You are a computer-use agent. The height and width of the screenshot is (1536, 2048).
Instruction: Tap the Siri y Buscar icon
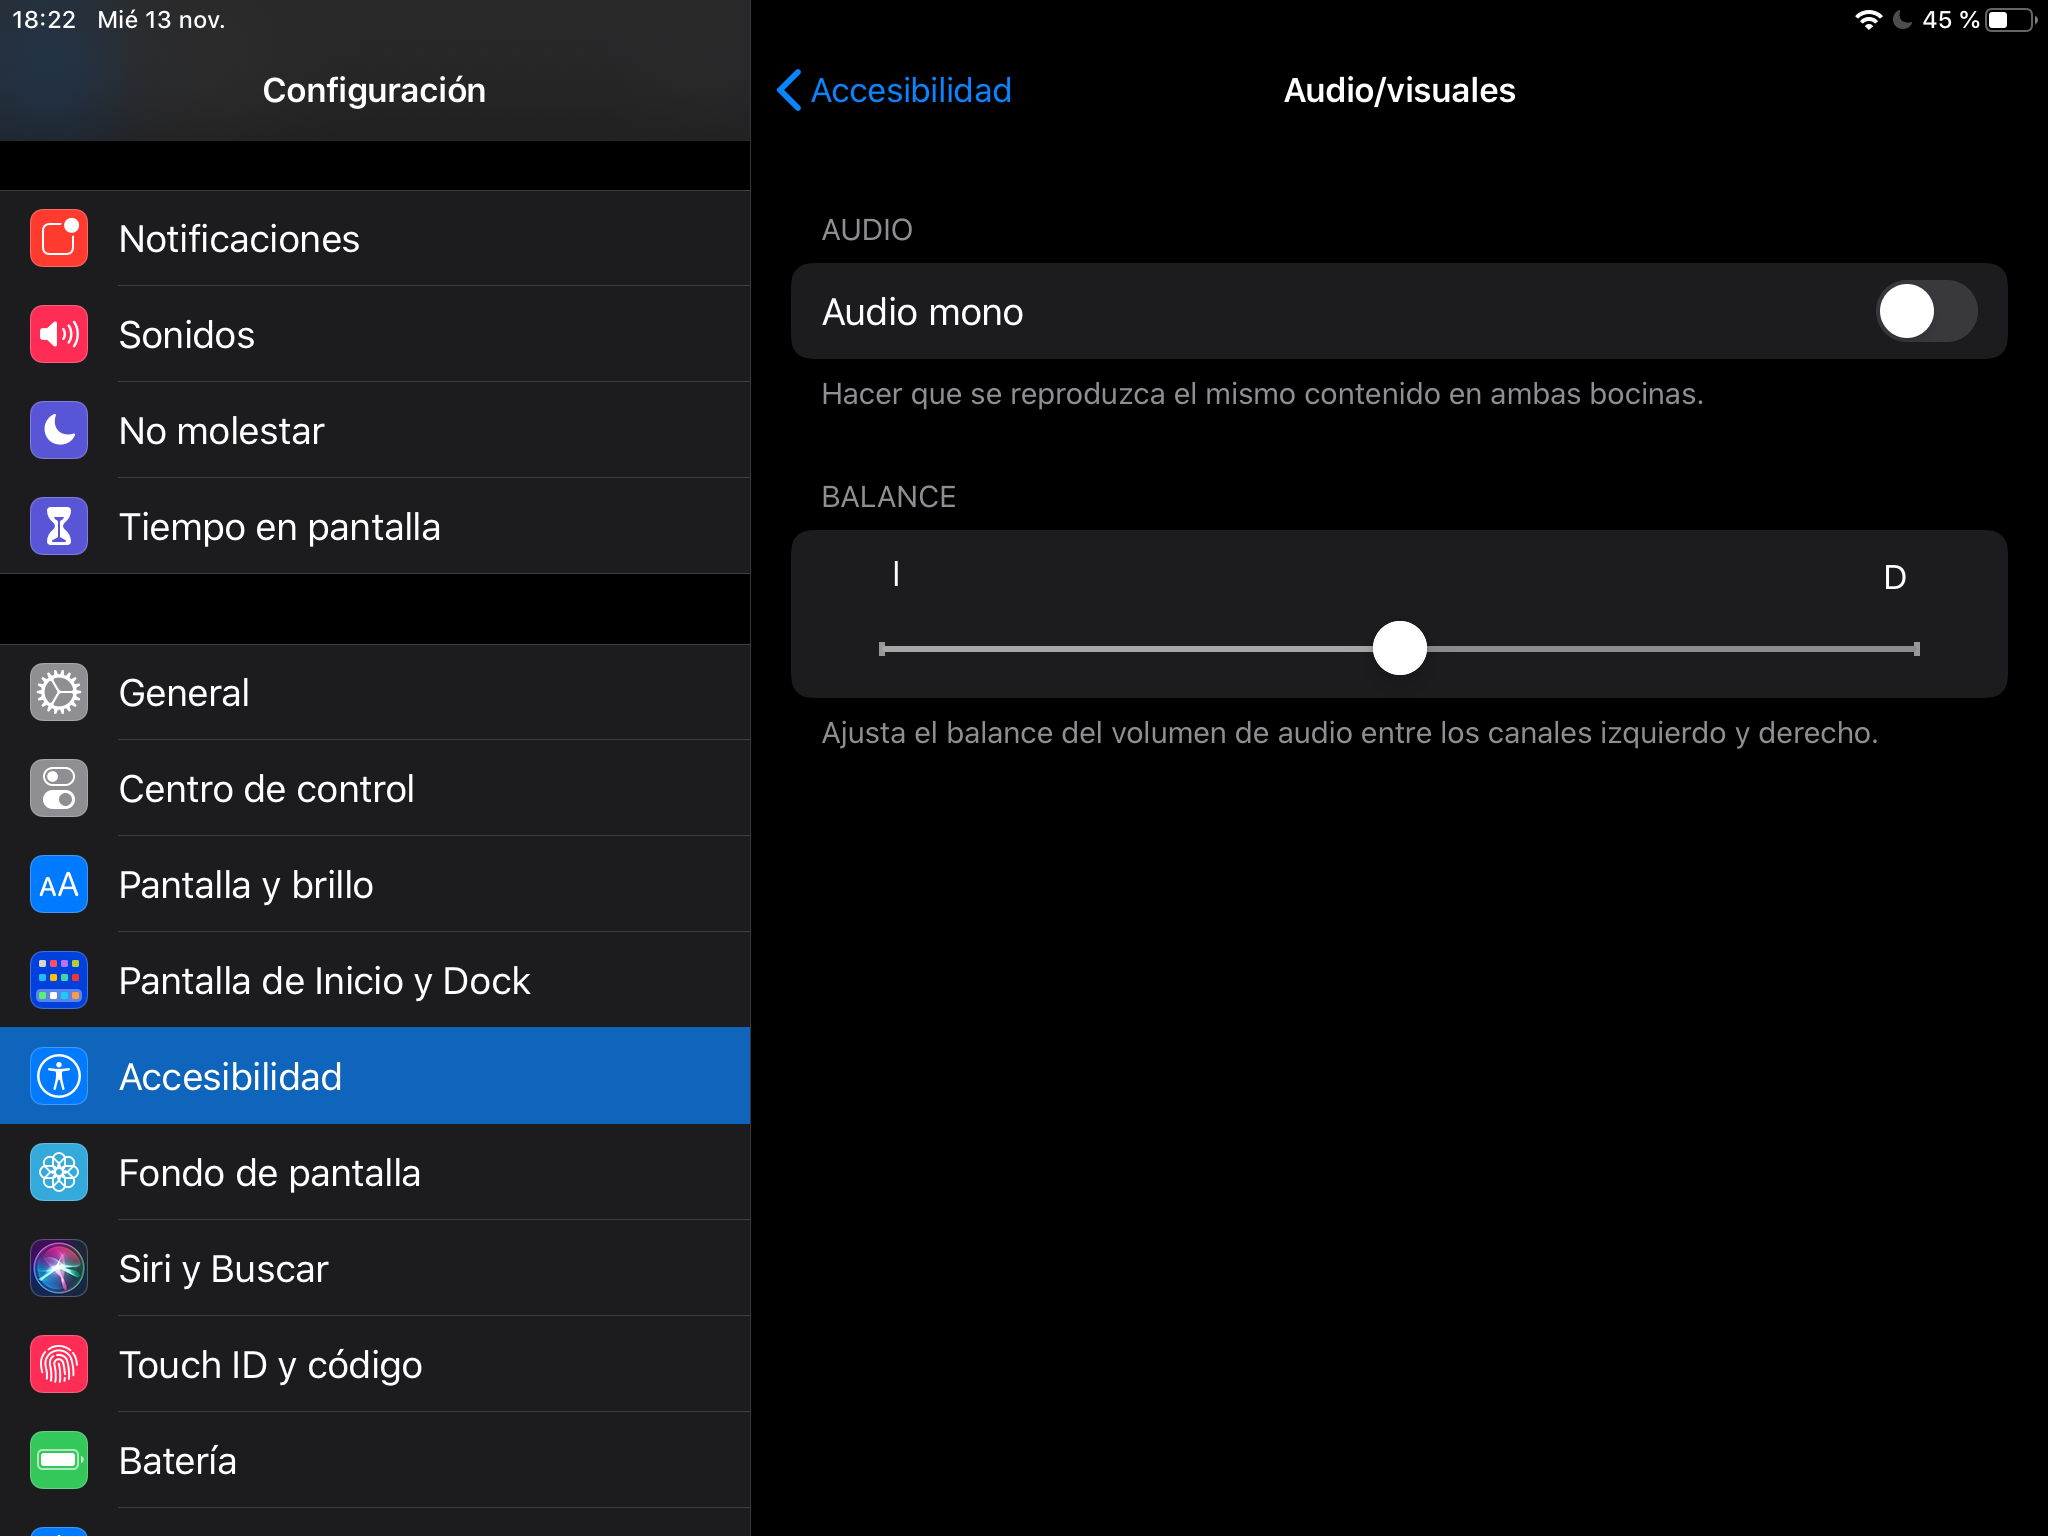pyautogui.click(x=59, y=1269)
